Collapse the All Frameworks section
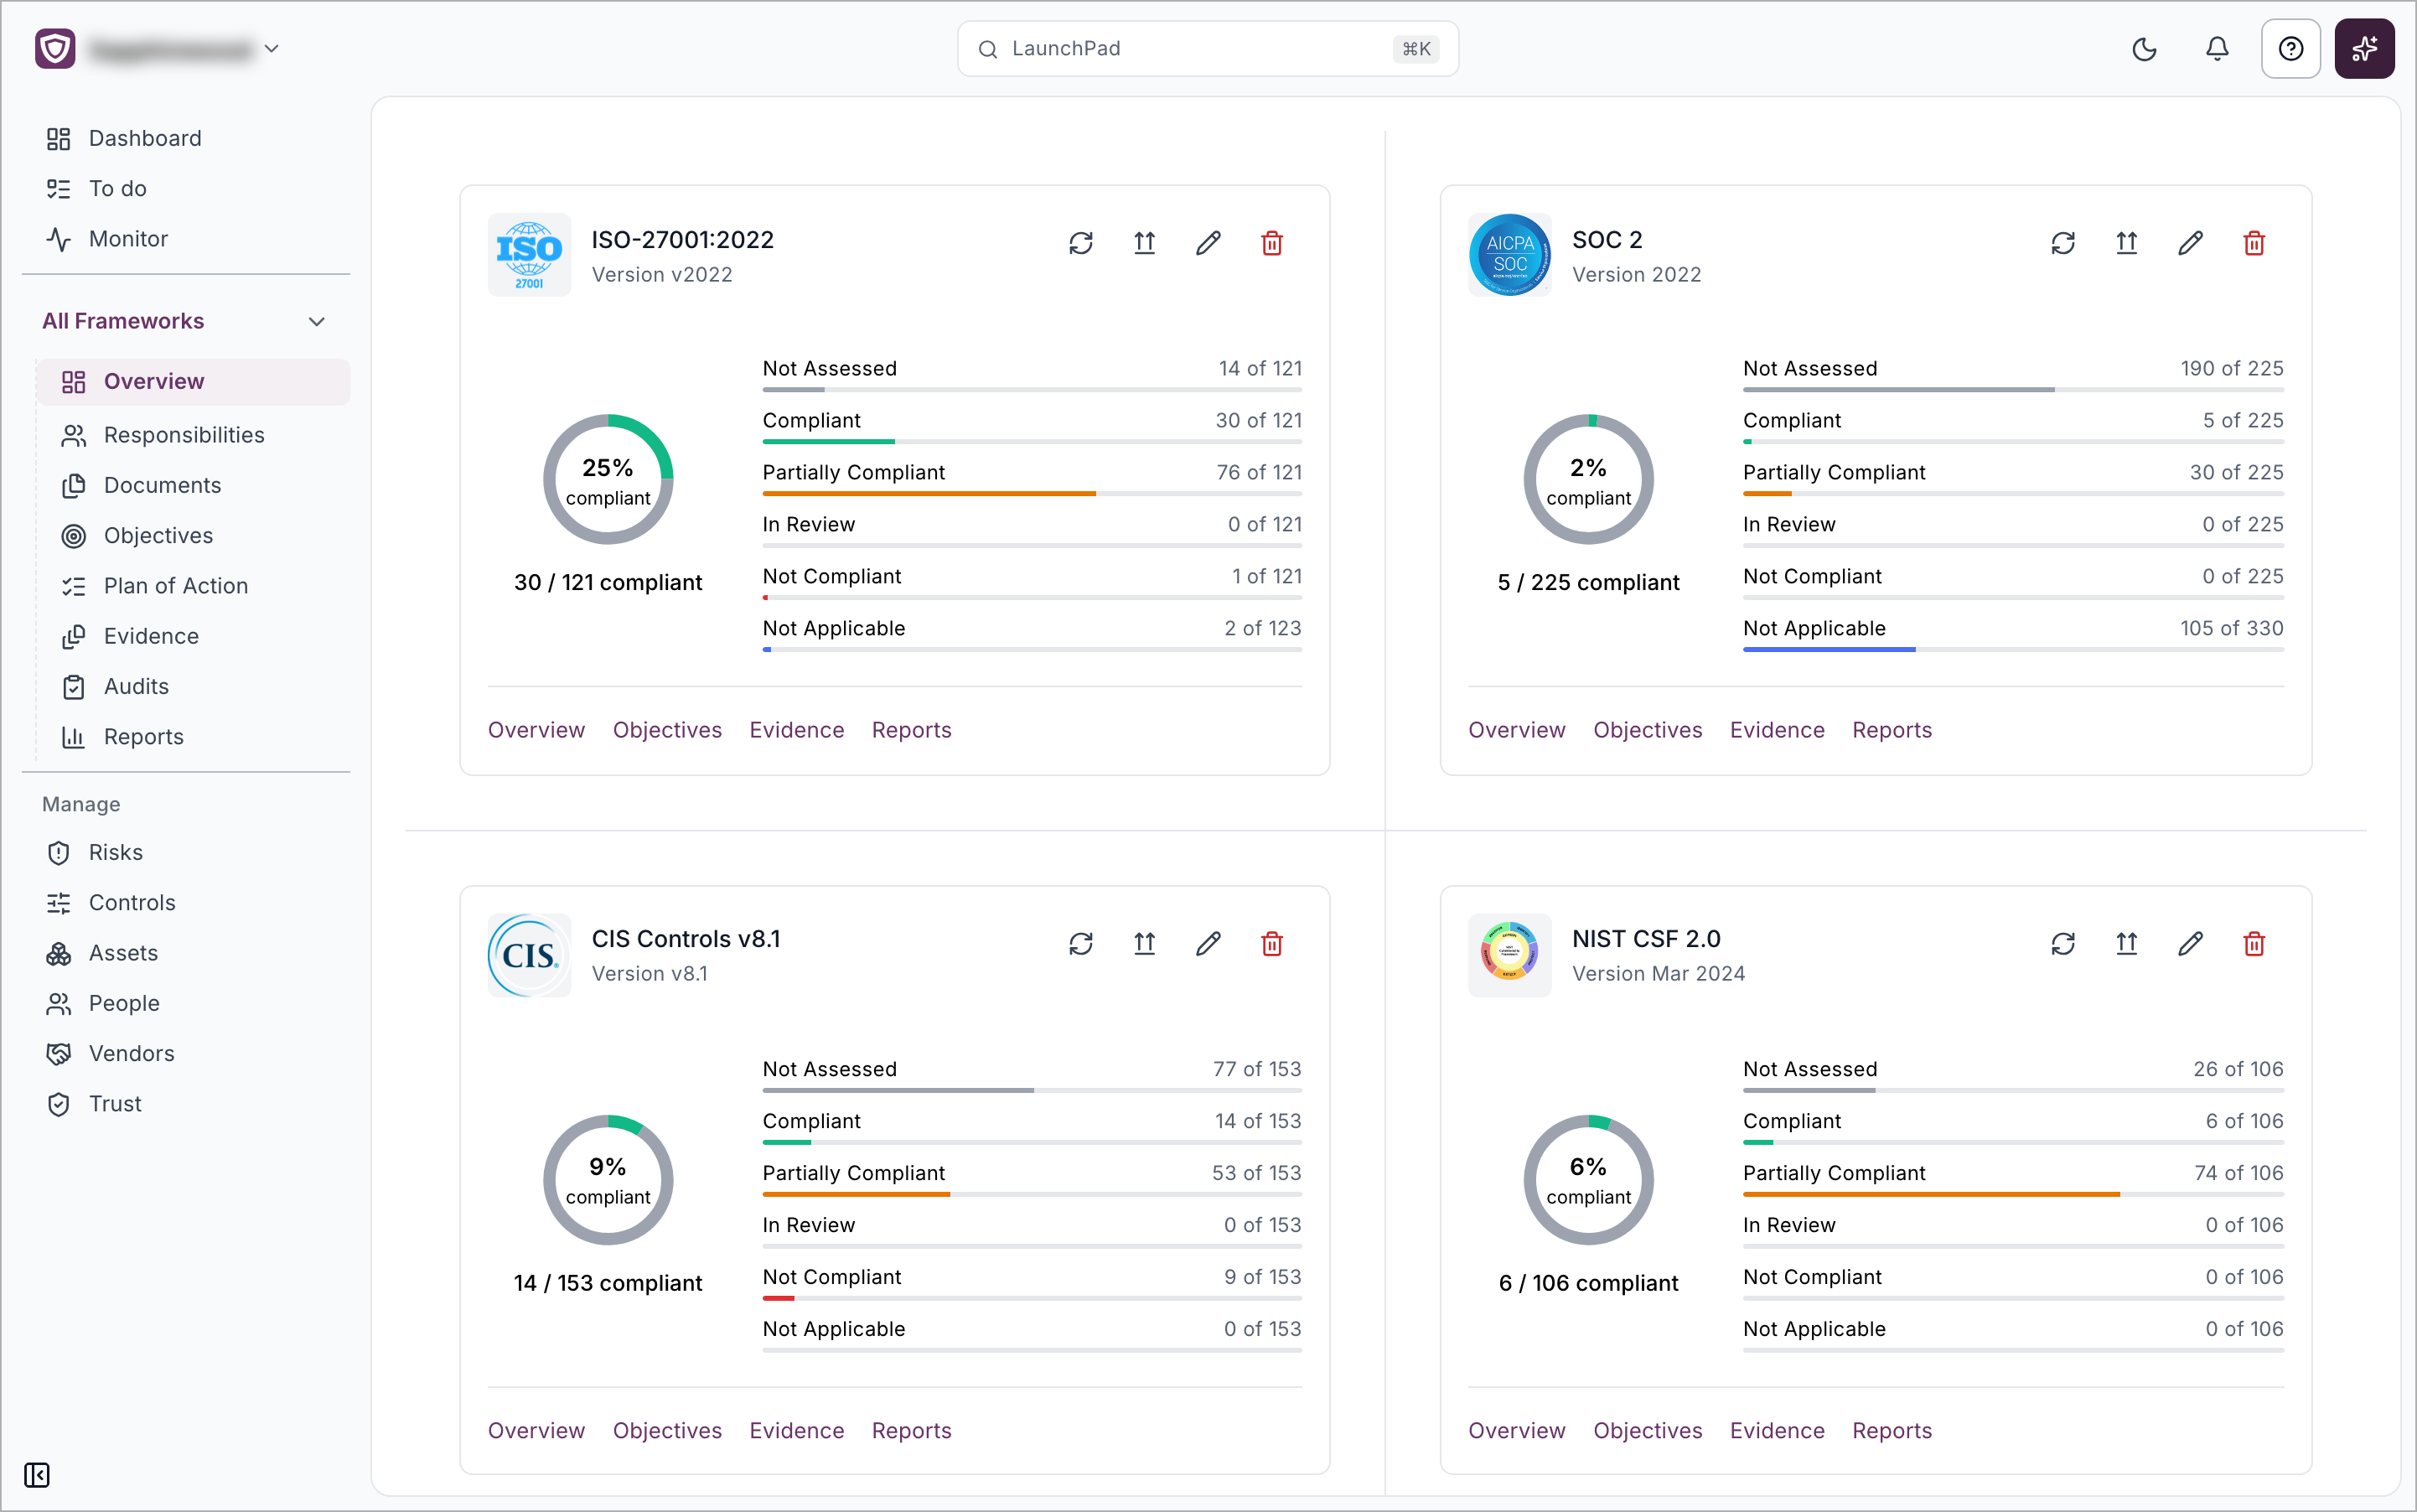 [x=317, y=321]
